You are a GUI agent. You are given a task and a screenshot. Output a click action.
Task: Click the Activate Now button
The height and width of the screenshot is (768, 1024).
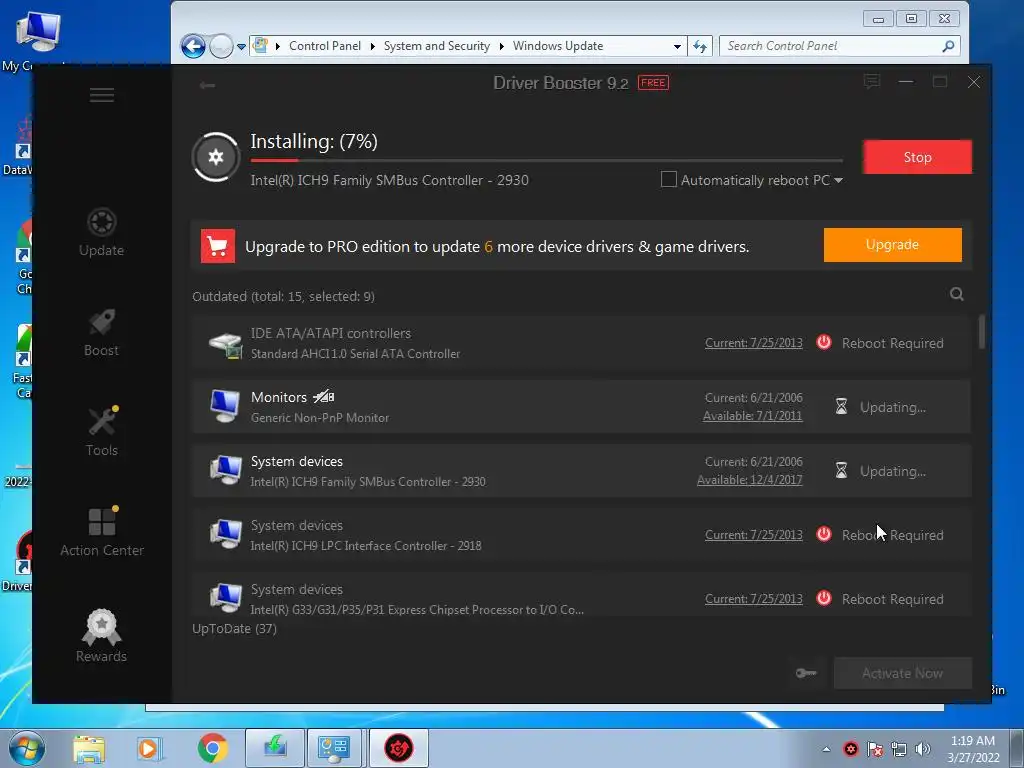pyautogui.click(x=903, y=673)
